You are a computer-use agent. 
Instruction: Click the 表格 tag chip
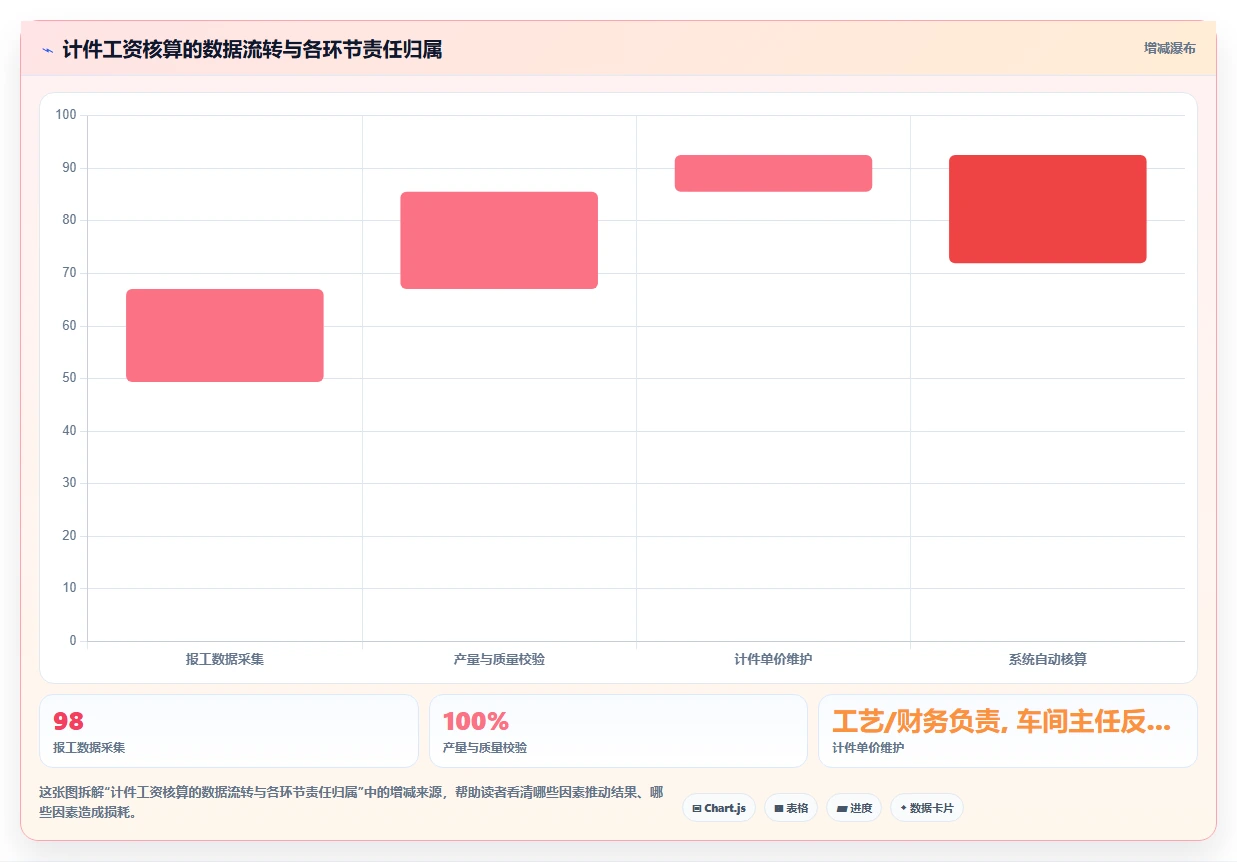click(791, 808)
